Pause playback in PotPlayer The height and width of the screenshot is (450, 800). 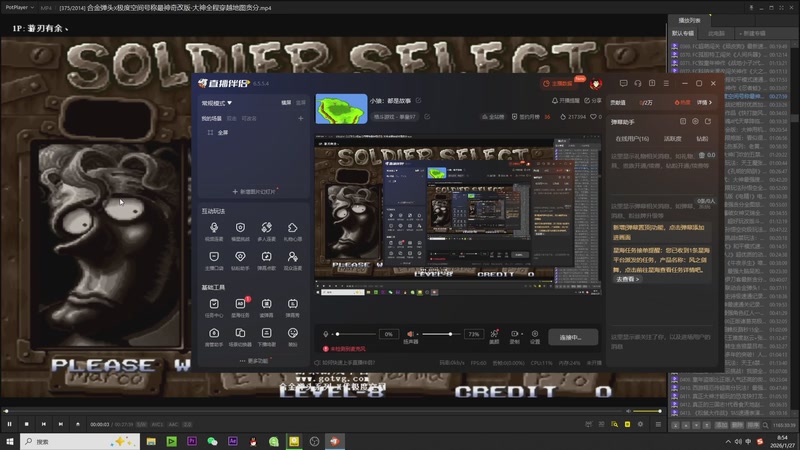[9, 424]
